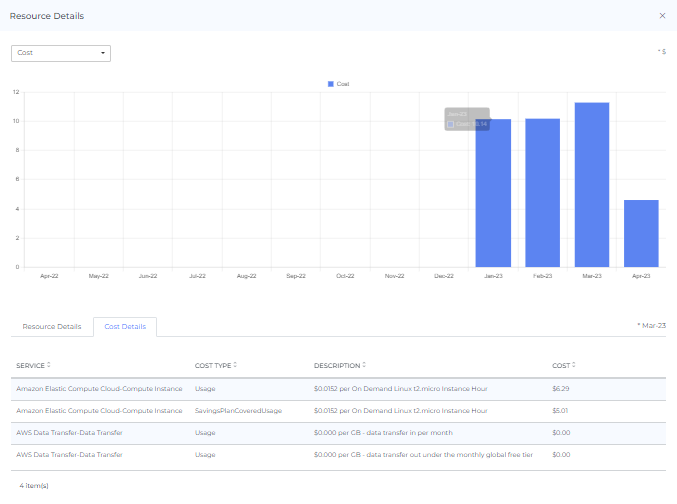677x504 pixels.
Task: Open AWS Data Transfer link for data transfer out
Action: (69, 454)
